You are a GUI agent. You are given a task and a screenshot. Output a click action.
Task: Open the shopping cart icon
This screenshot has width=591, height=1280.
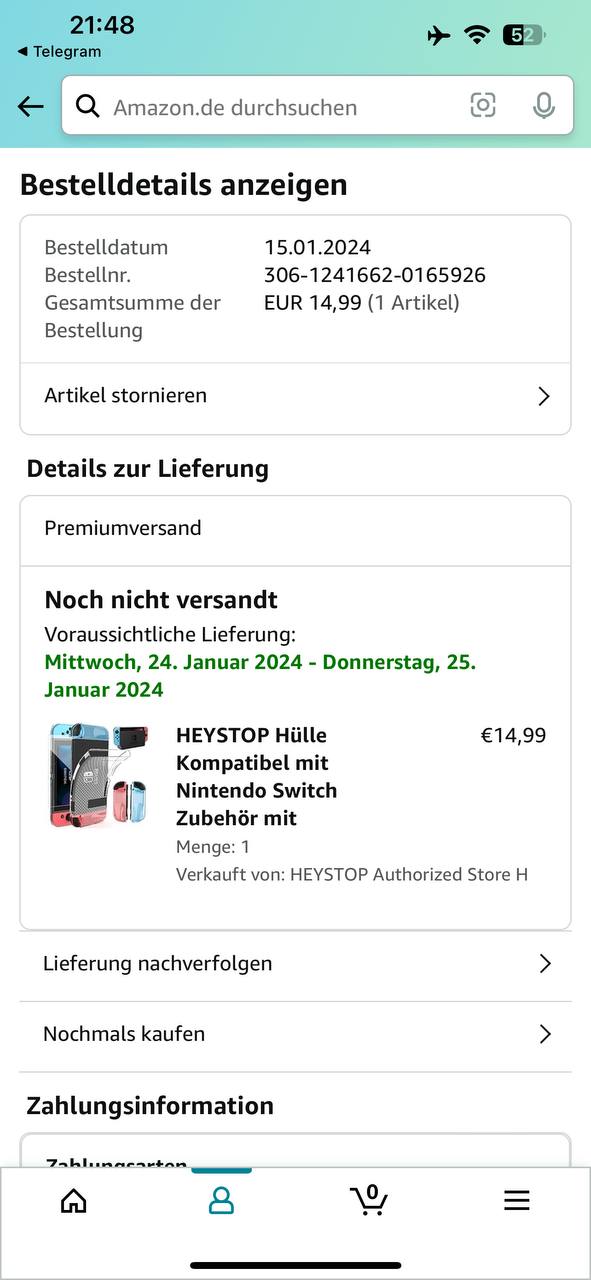[369, 1199]
